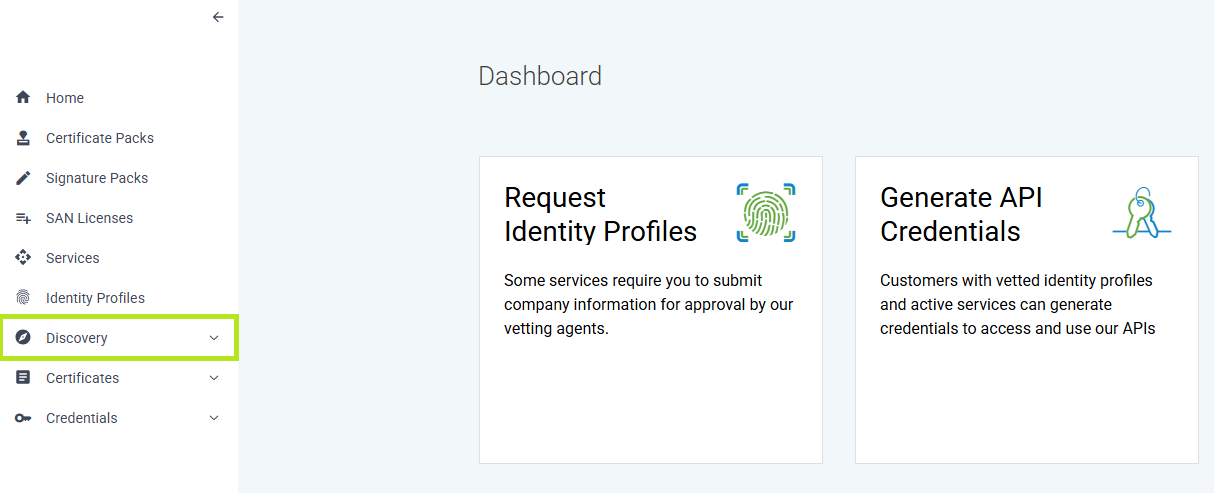The width and height of the screenshot is (1214, 493).
Task: Click the Signature Packs pencil icon
Action: click(23, 178)
